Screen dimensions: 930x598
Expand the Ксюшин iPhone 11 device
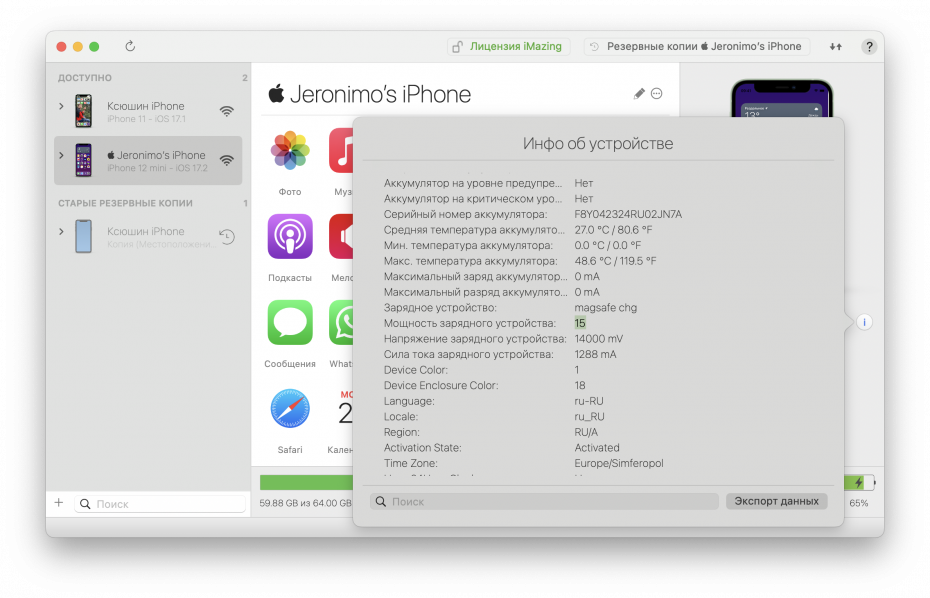tap(61, 106)
